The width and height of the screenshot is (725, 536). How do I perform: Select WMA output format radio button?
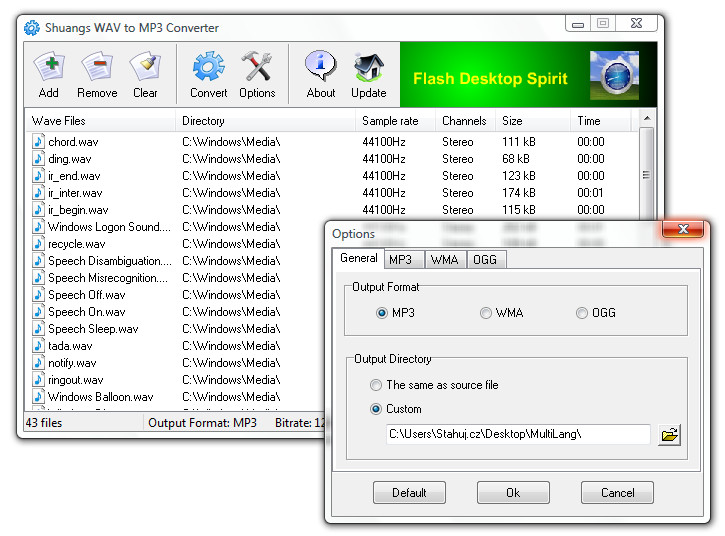485,313
